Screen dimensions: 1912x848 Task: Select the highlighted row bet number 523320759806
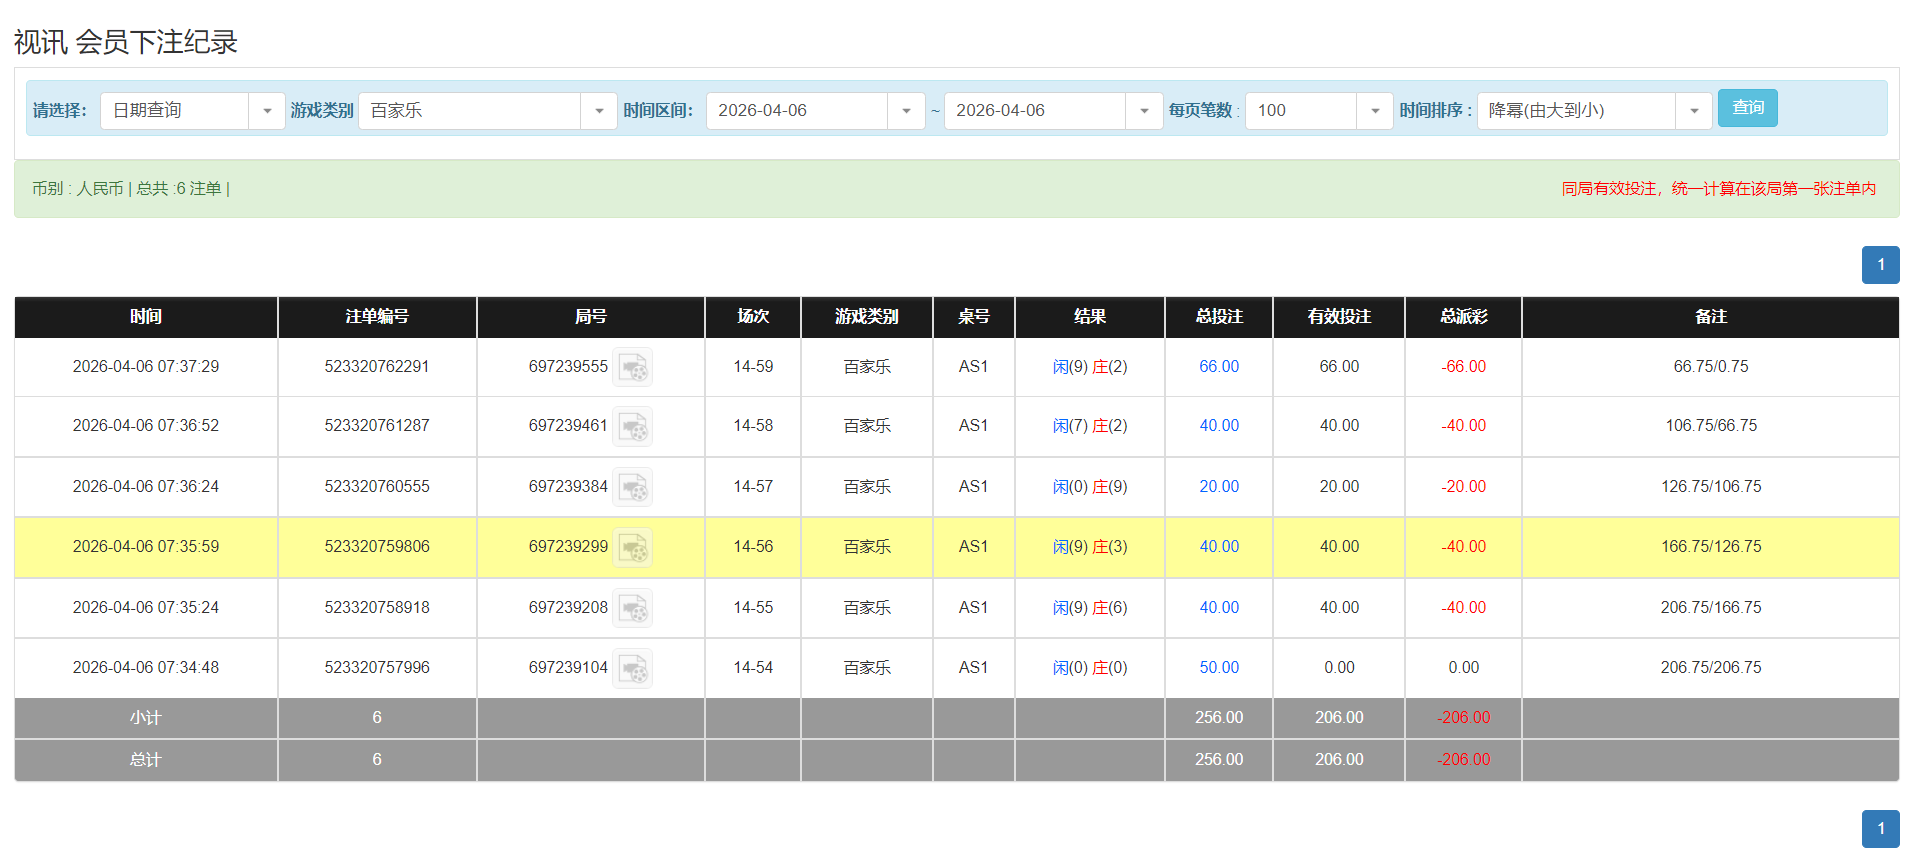click(x=376, y=547)
